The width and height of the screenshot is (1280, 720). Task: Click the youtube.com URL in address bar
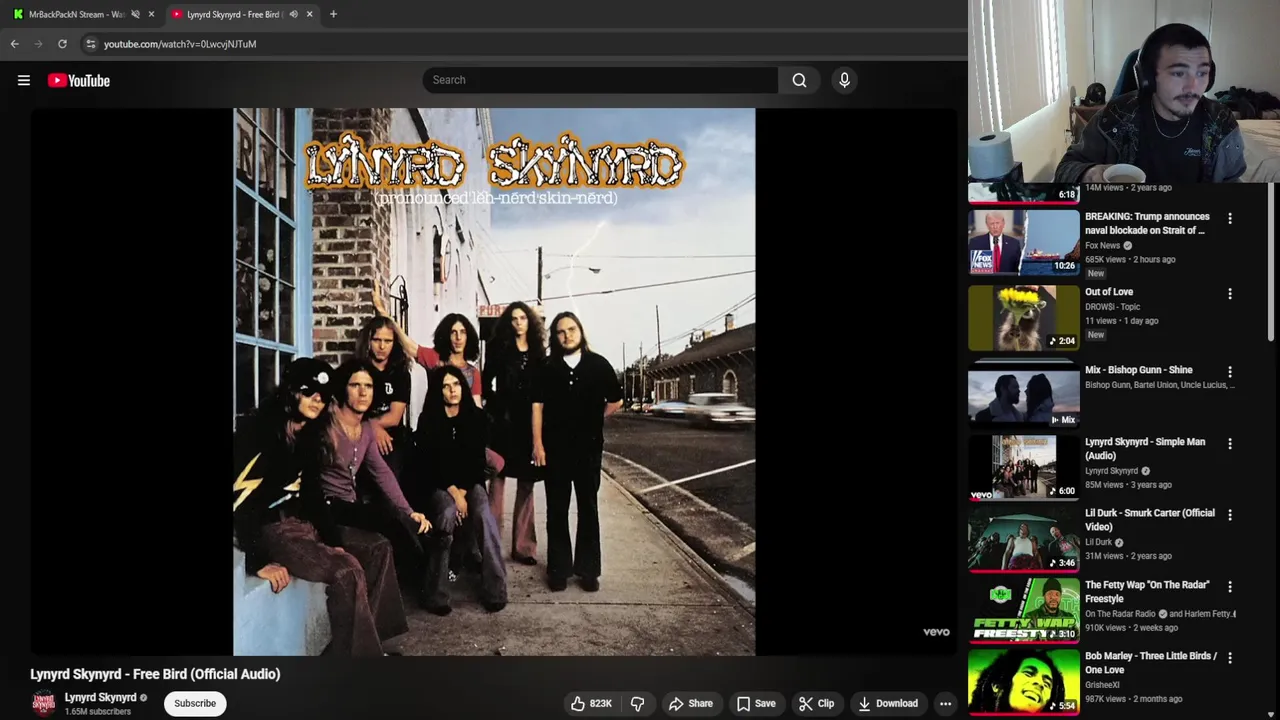point(180,44)
